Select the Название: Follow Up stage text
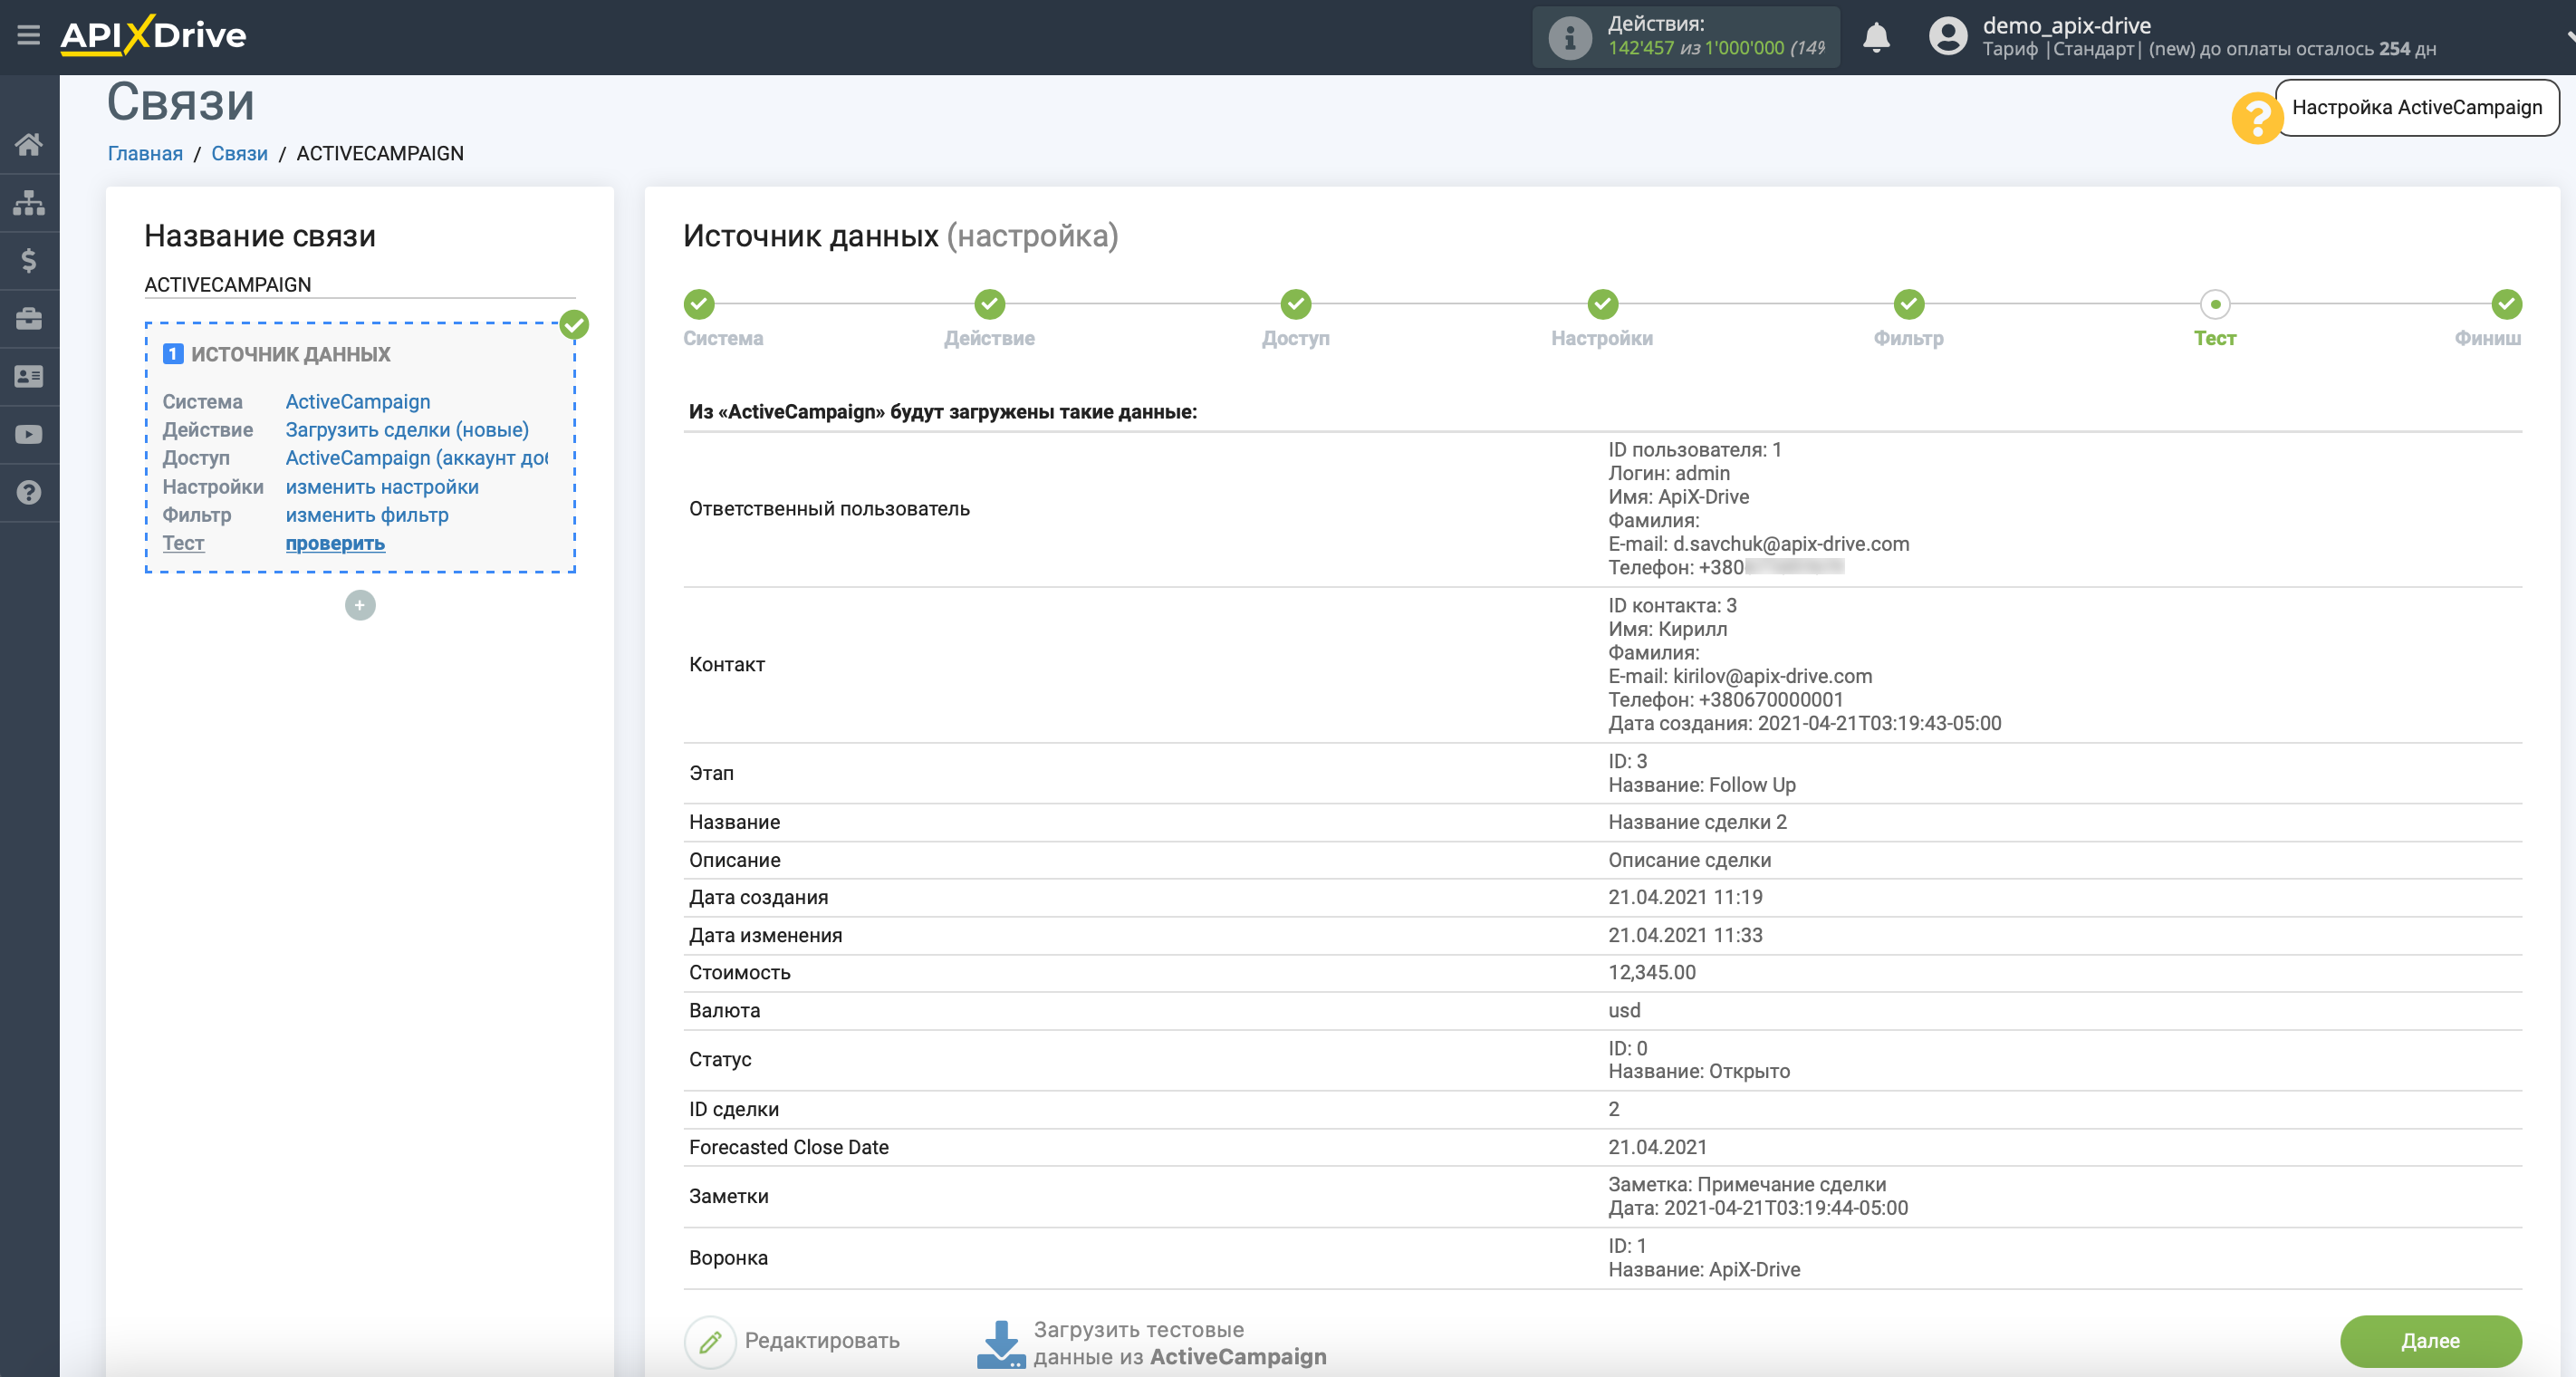The width and height of the screenshot is (2576, 1377). tap(1701, 785)
